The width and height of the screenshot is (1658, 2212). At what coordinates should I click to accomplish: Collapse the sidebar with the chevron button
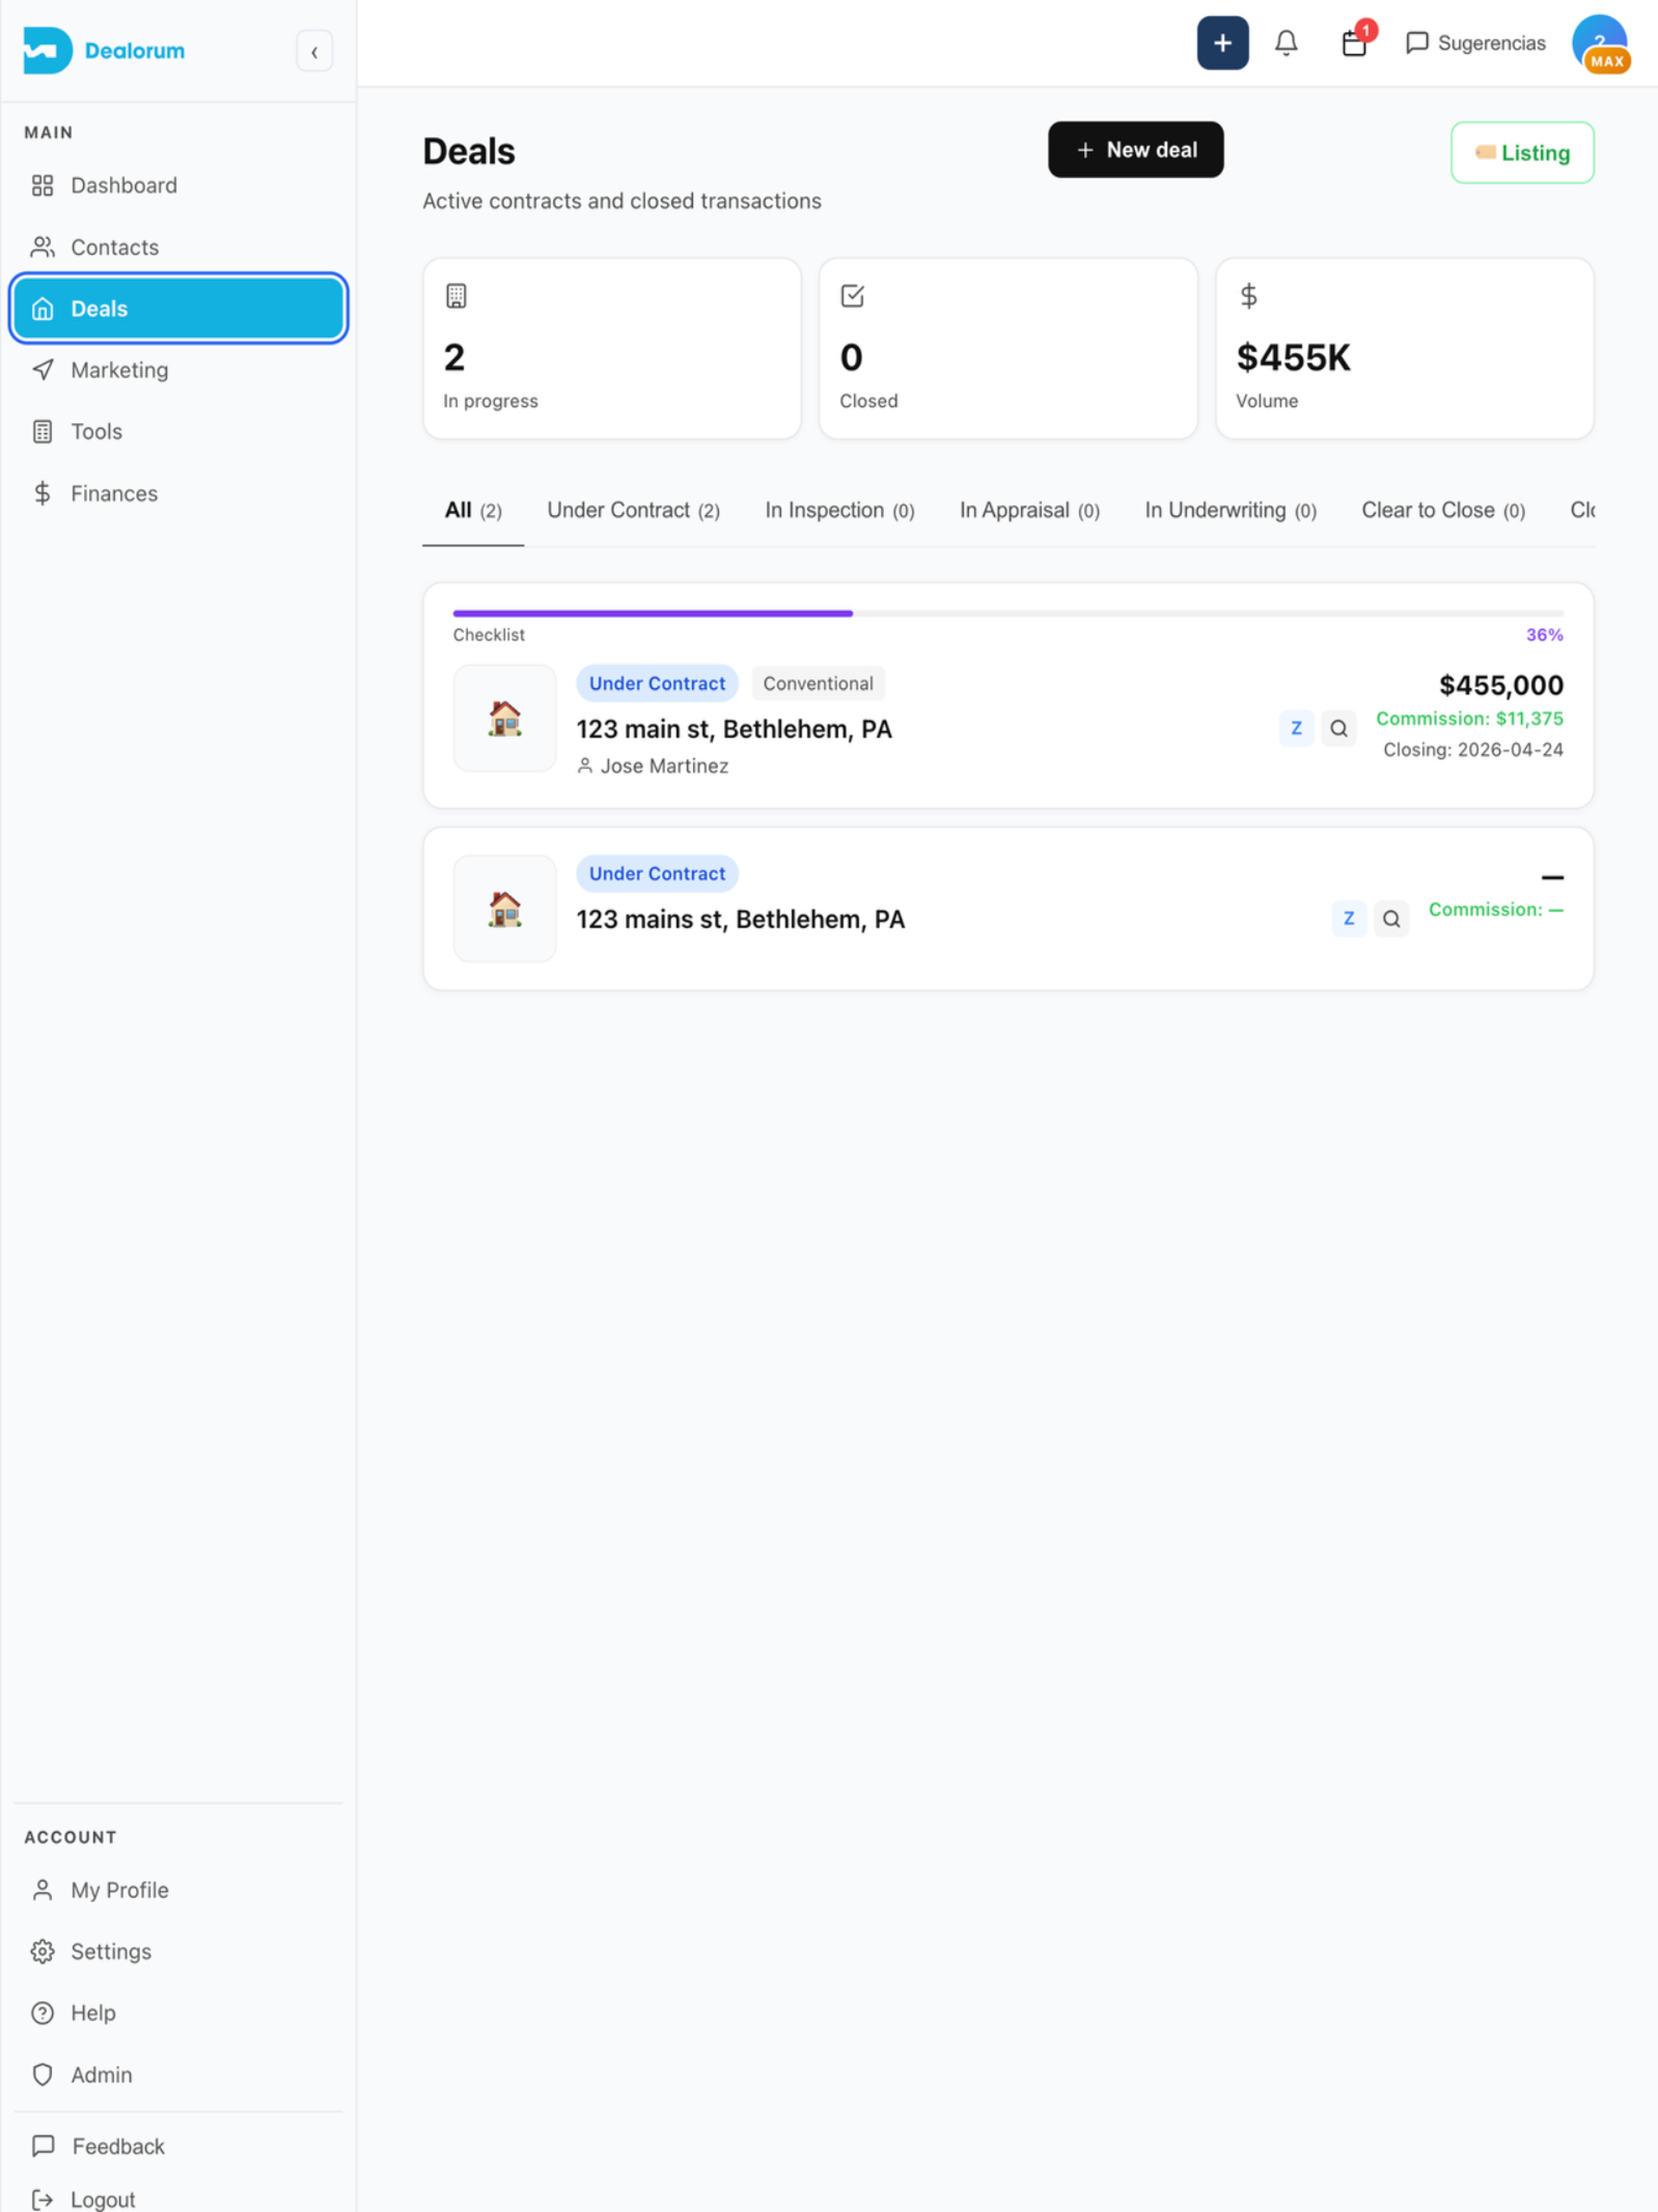pyautogui.click(x=314, y=51)
